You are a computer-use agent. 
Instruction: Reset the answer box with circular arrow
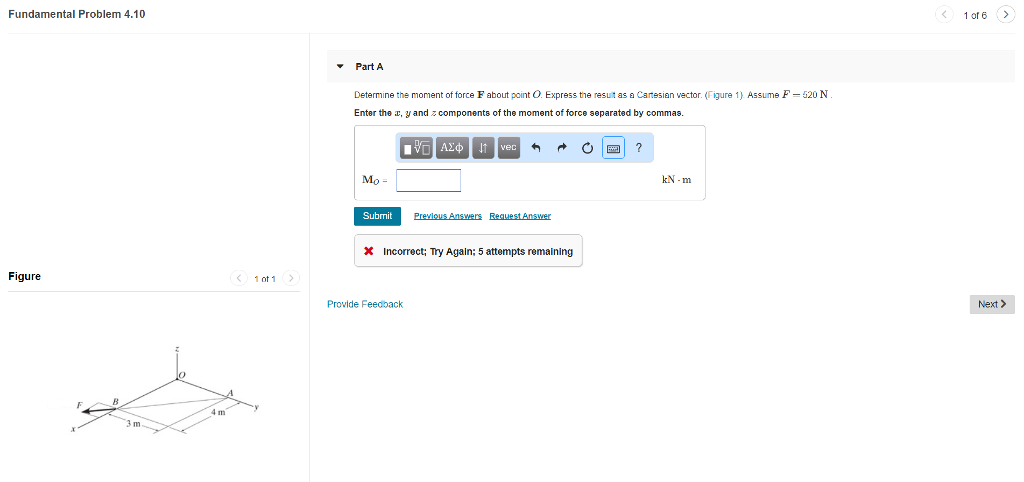pos(587,148)
